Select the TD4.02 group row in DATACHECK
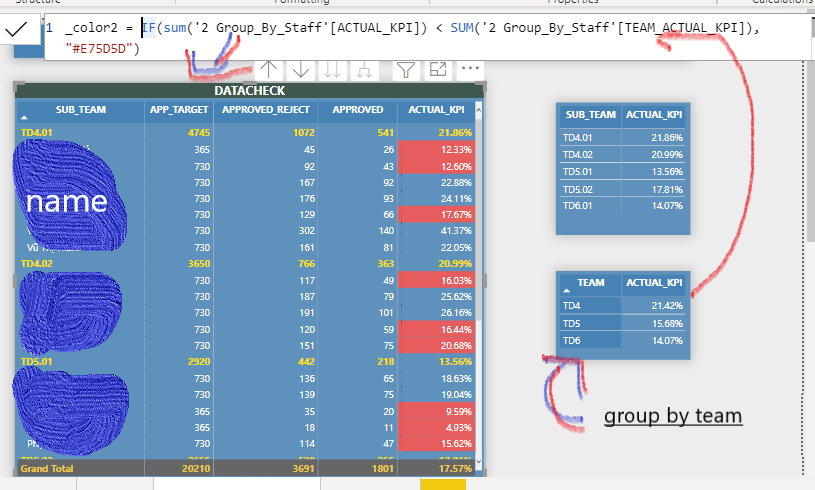 click(246, 263)
